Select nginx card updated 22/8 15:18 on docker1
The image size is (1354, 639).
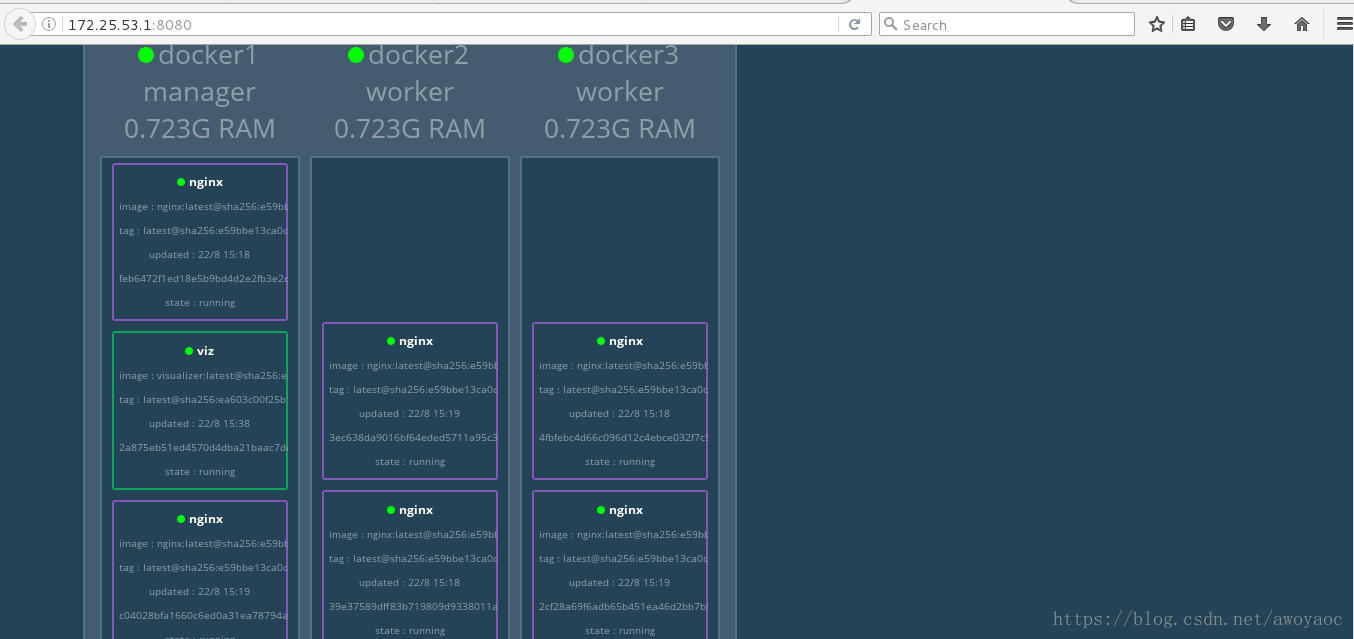click(200, 242)
